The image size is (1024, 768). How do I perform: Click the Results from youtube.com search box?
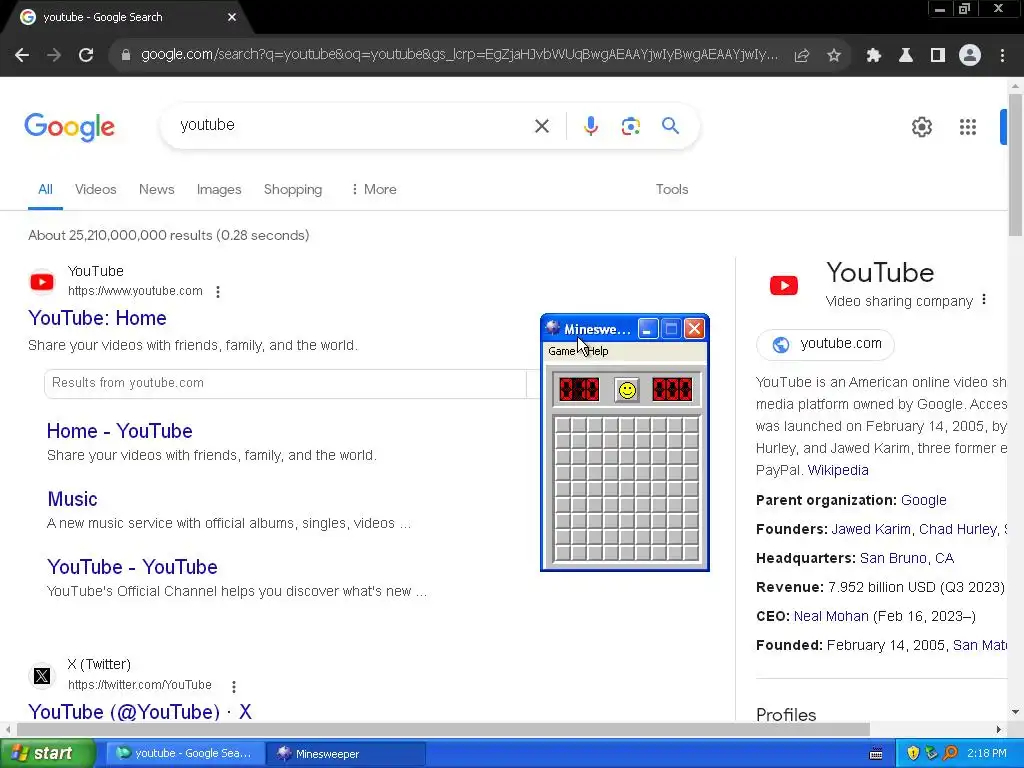click(285, 383)
